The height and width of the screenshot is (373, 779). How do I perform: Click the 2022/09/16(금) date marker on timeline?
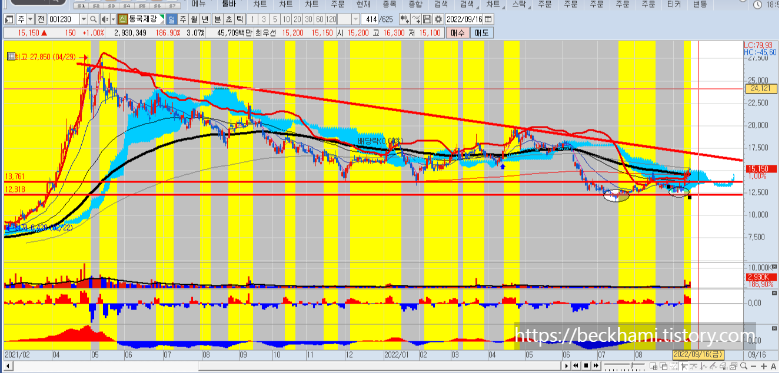pos(698,354)
